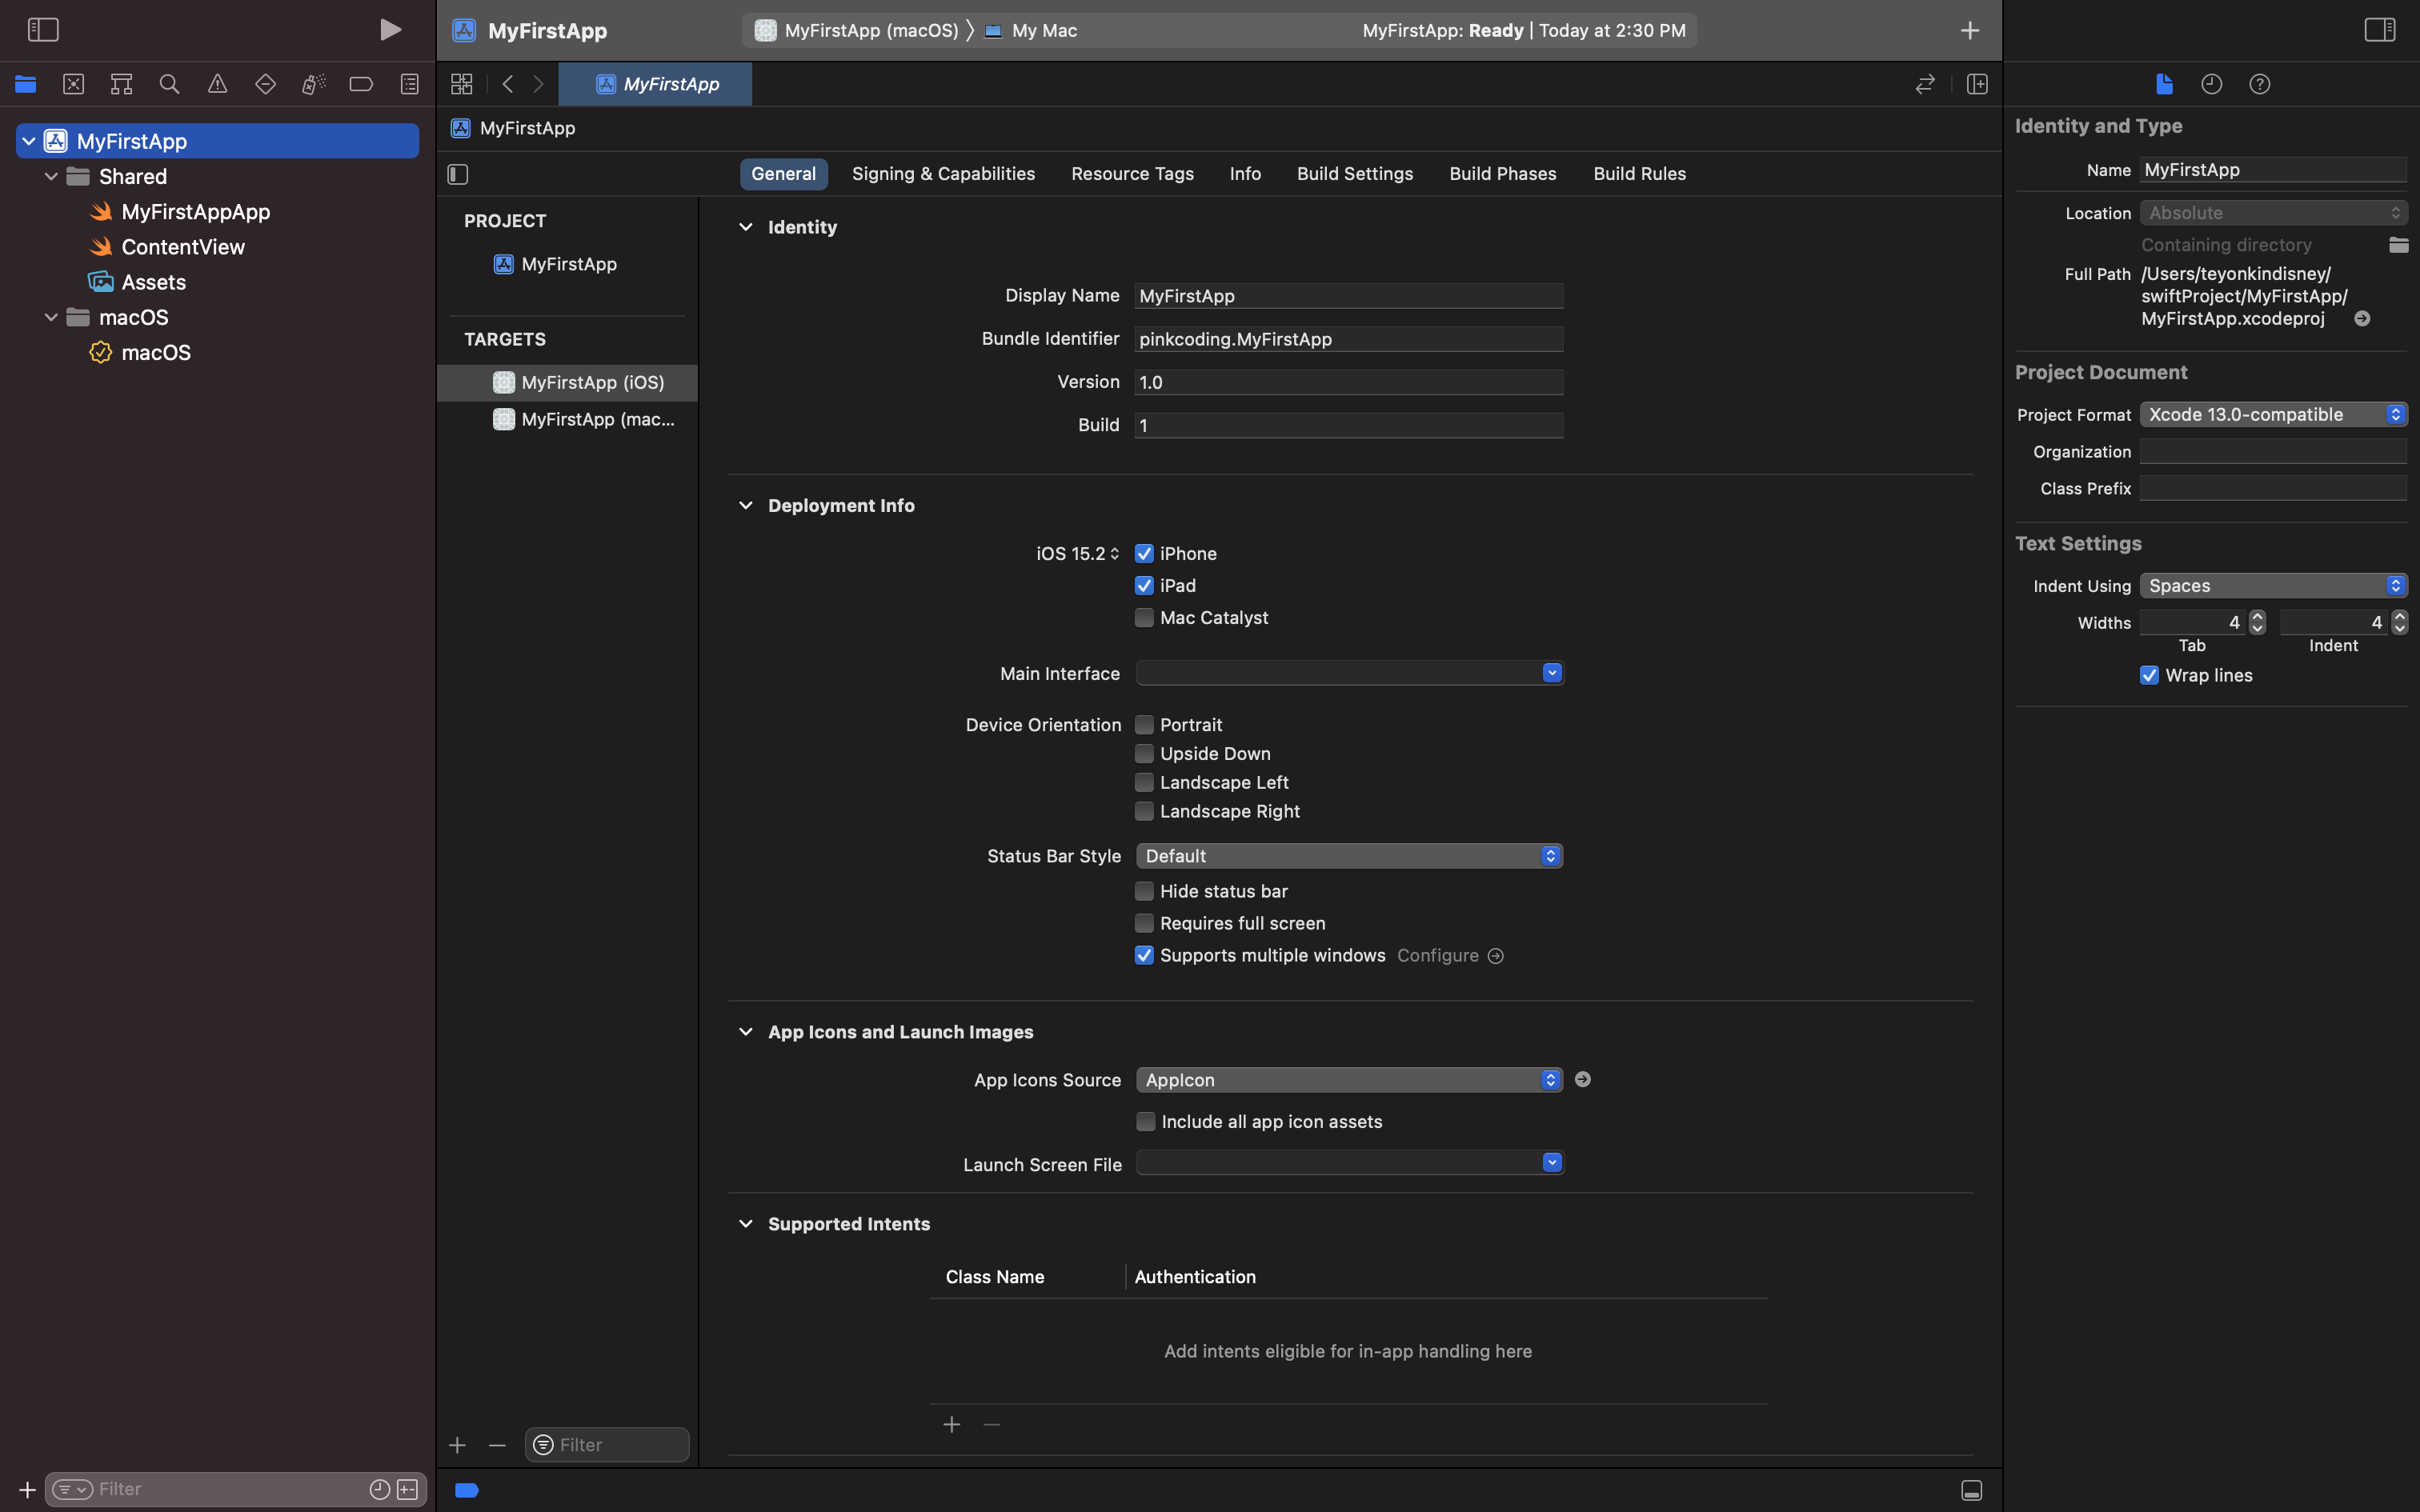Image resolution: width=2420 pixels, height=1512 pixels.
Task: Click the editor options swap icon
Action: coord(1925,84)
